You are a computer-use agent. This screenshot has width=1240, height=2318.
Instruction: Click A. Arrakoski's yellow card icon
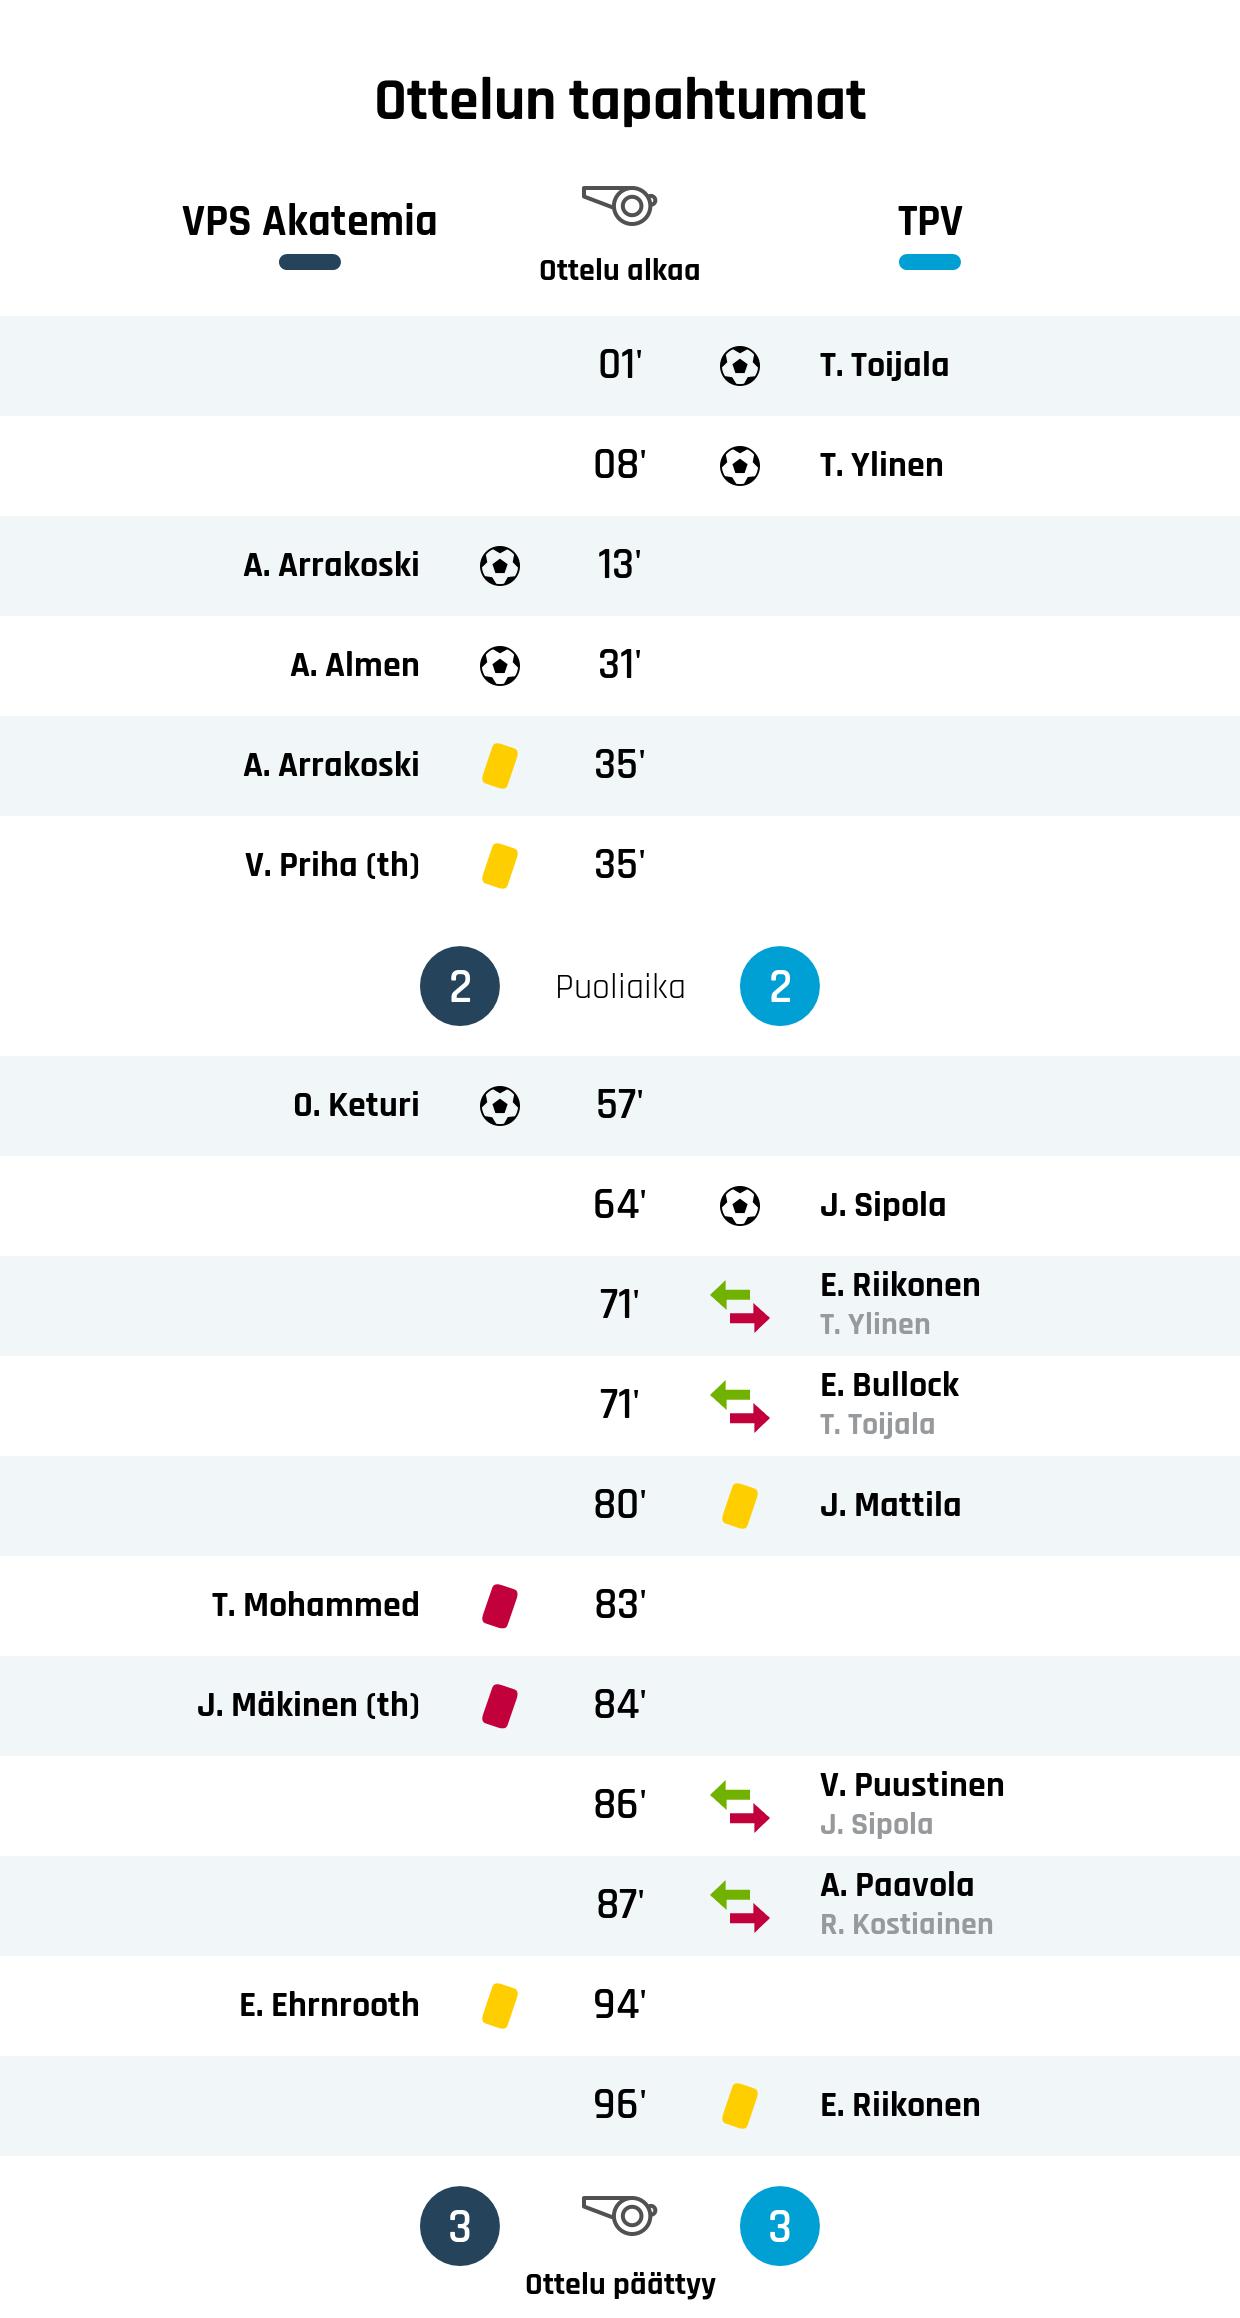(499, 766)
